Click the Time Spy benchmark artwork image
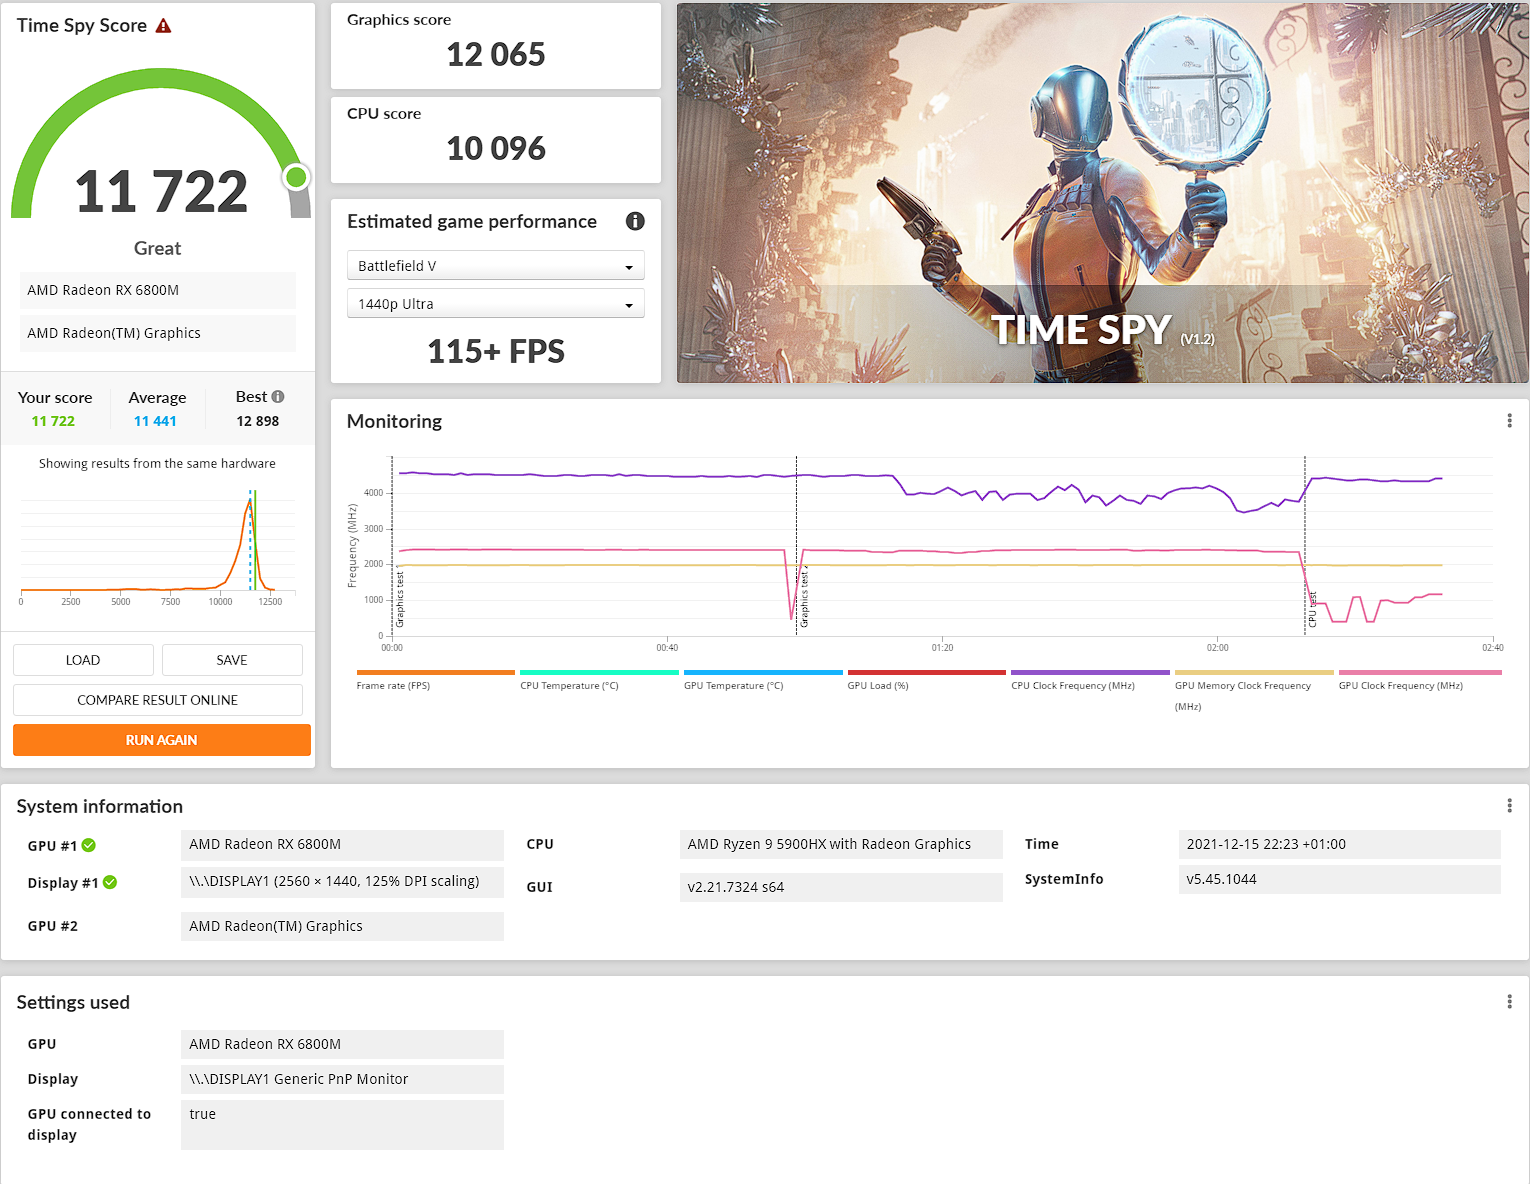This screenshot has width=1530, height=1184. [1102, 193]
